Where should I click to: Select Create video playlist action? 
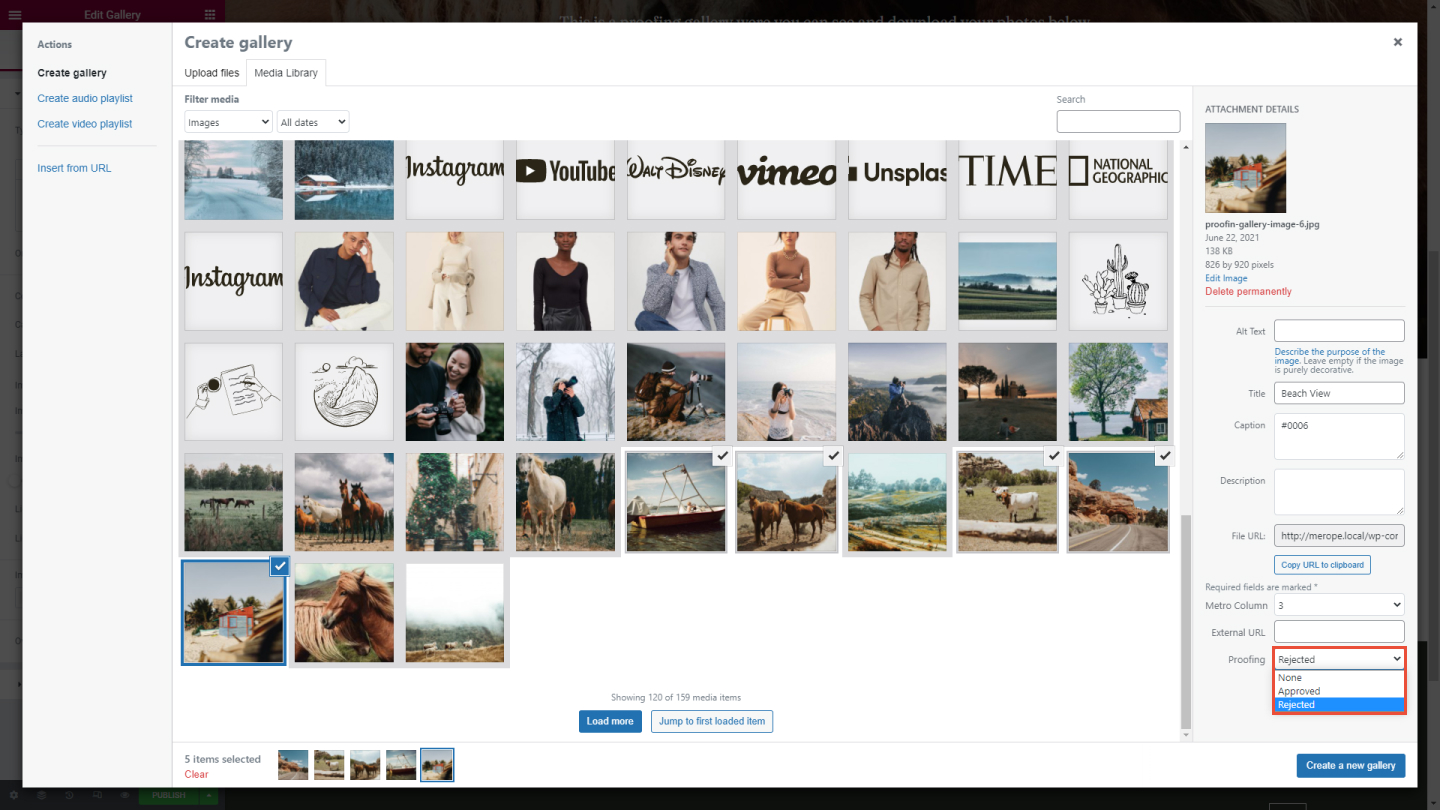pos(85,124)
